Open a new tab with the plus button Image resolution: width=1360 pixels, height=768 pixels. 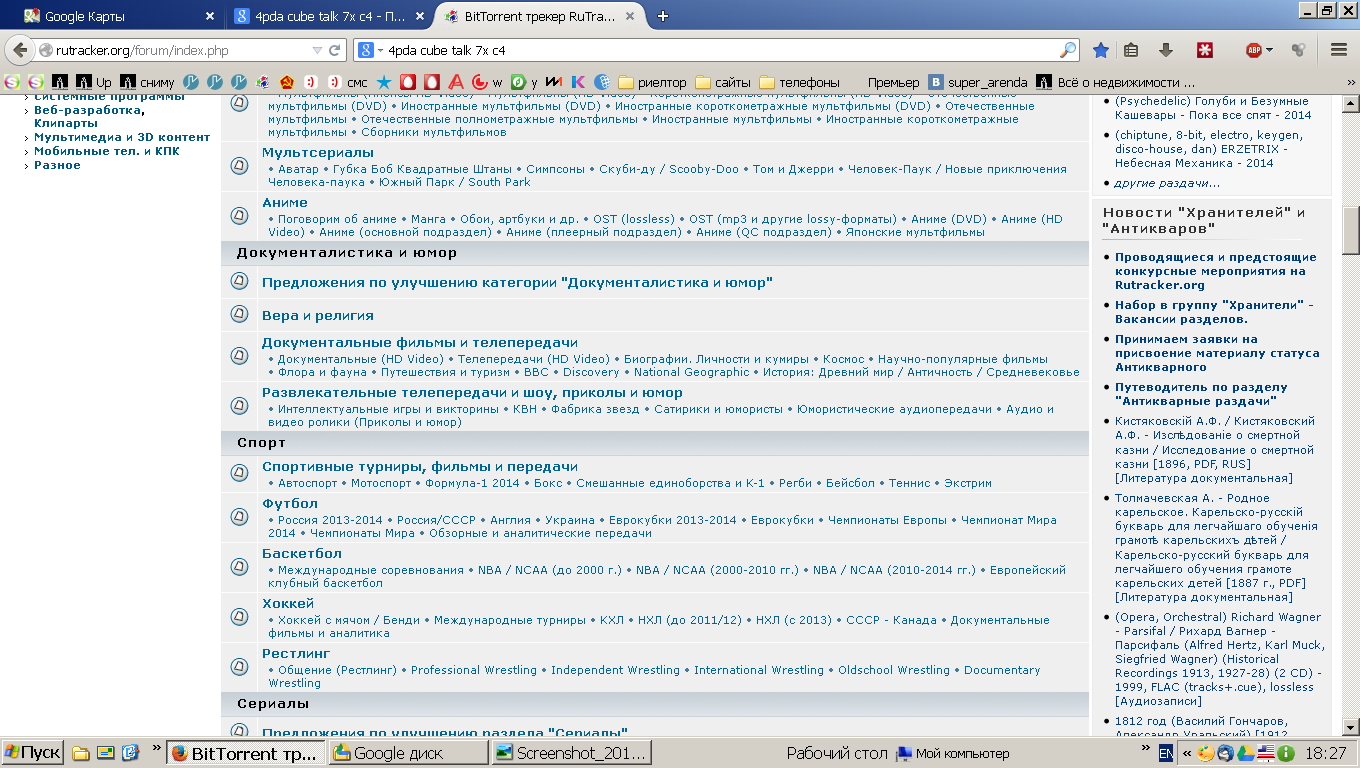(x=662, y=16)
